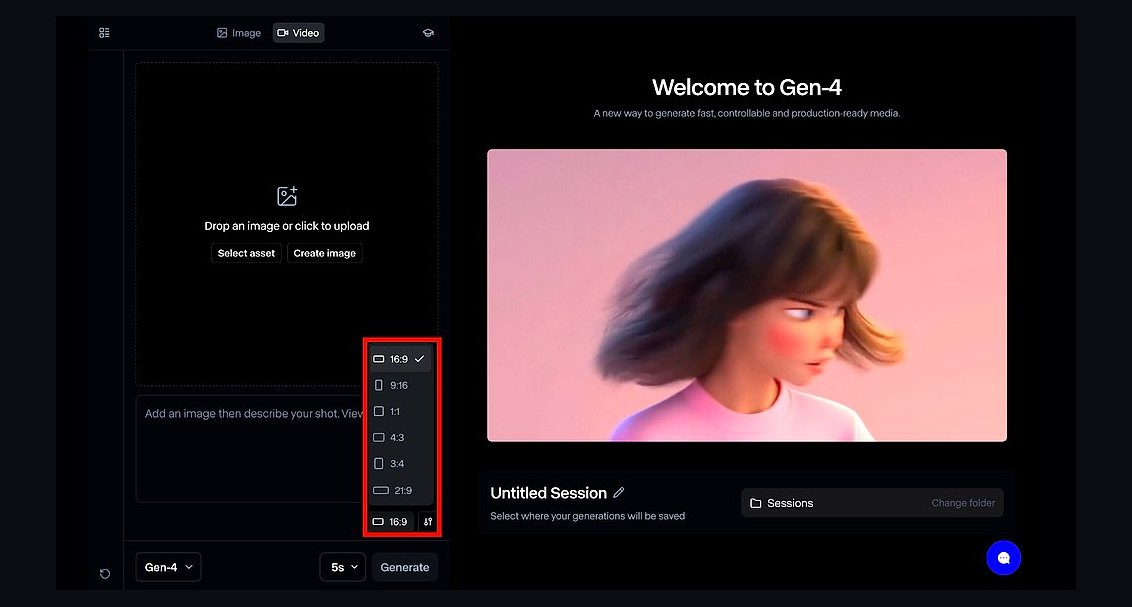Choose the 9:16 aspect ratio option
Screen dimensions: 1132x607
pyautogui.click(x=400, y=385)
